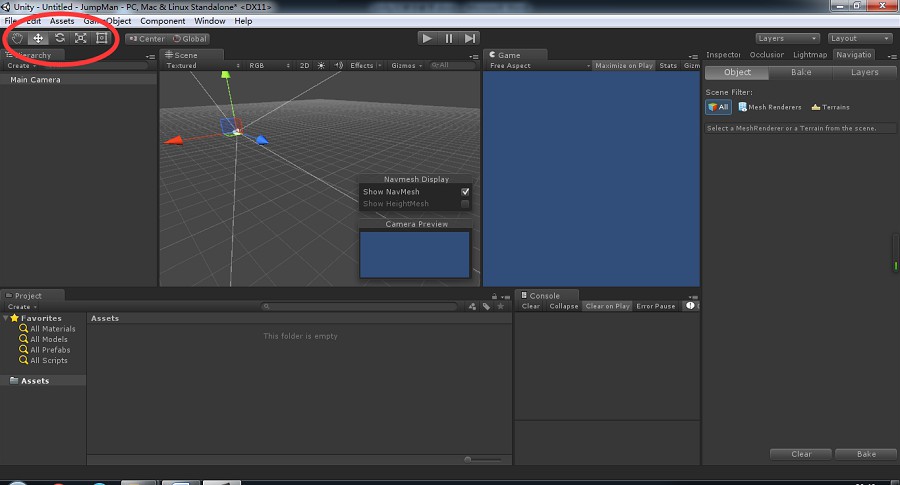Uncheck Show NavMesh checkbox
The image size is (900, 485).
click(465, 192)
